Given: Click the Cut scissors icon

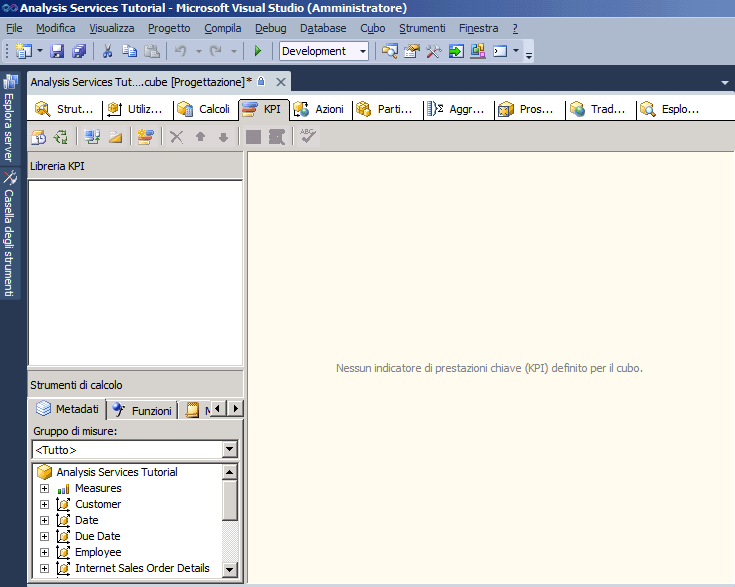Looking at the screenshot, I should click(108, 51).
